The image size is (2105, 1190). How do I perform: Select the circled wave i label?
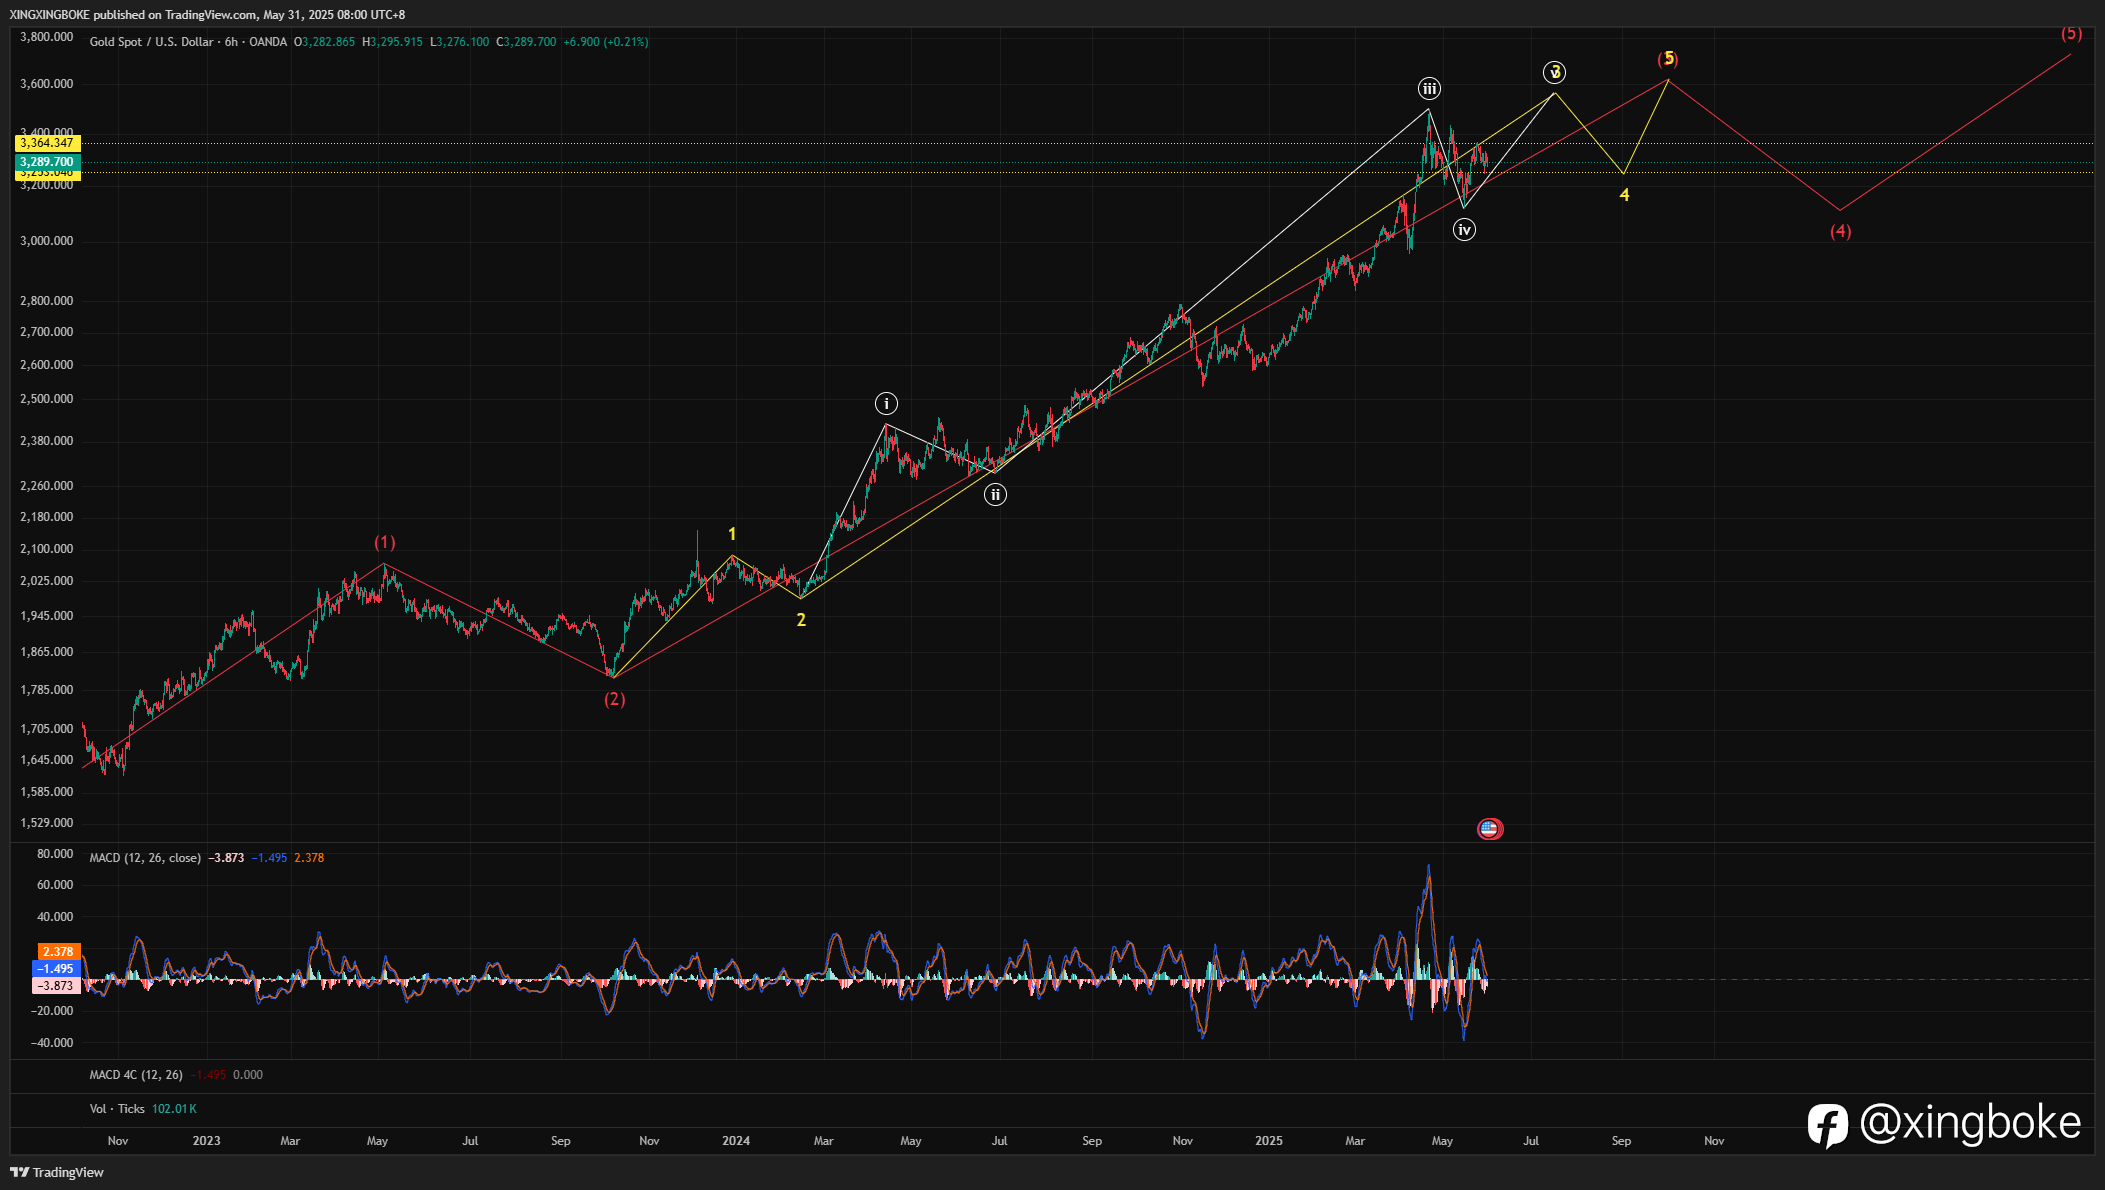click(886, 403)
